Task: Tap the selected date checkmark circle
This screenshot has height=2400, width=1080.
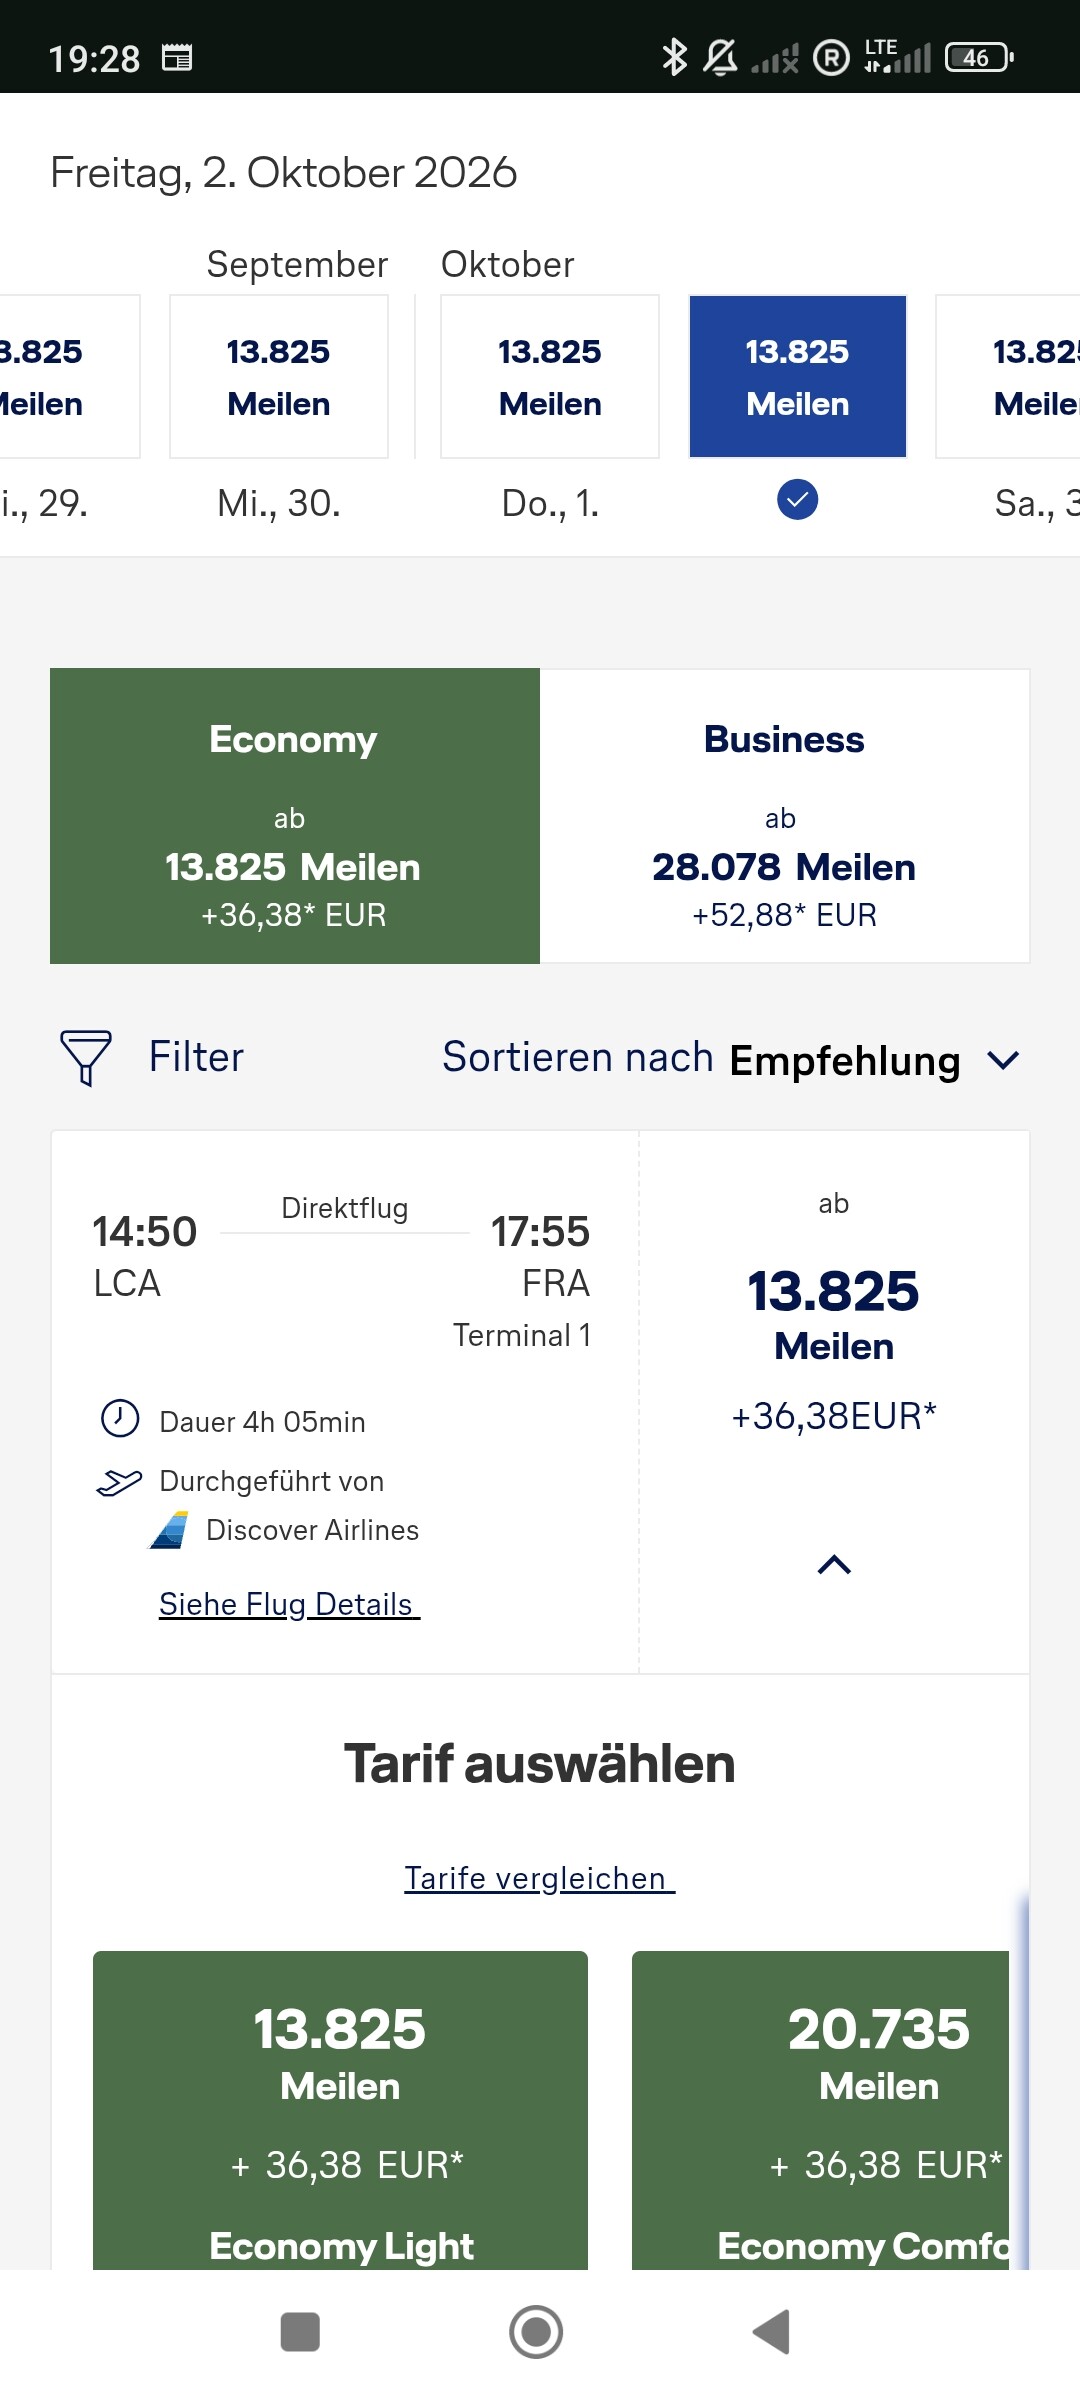Action: pyautogui.click(x=797, y=499)
